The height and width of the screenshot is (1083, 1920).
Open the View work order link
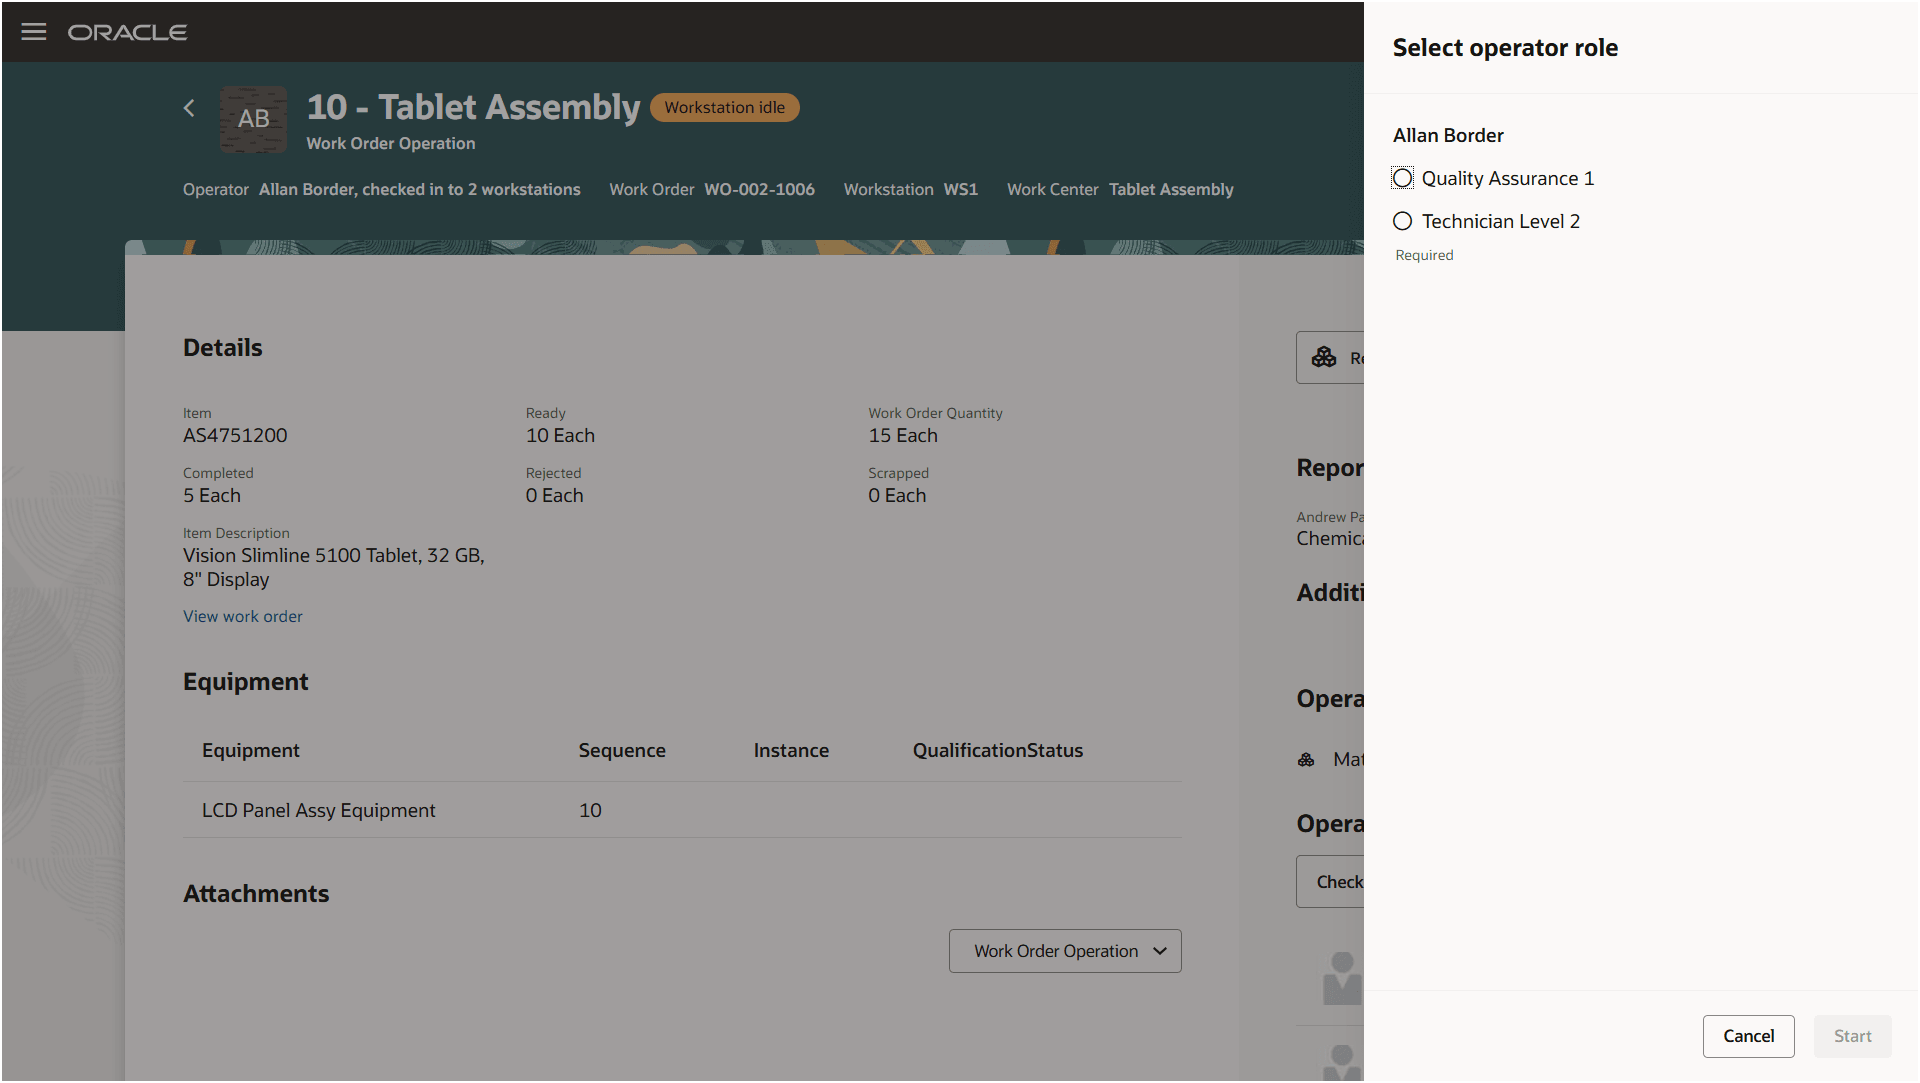click(x=243, y=617)
